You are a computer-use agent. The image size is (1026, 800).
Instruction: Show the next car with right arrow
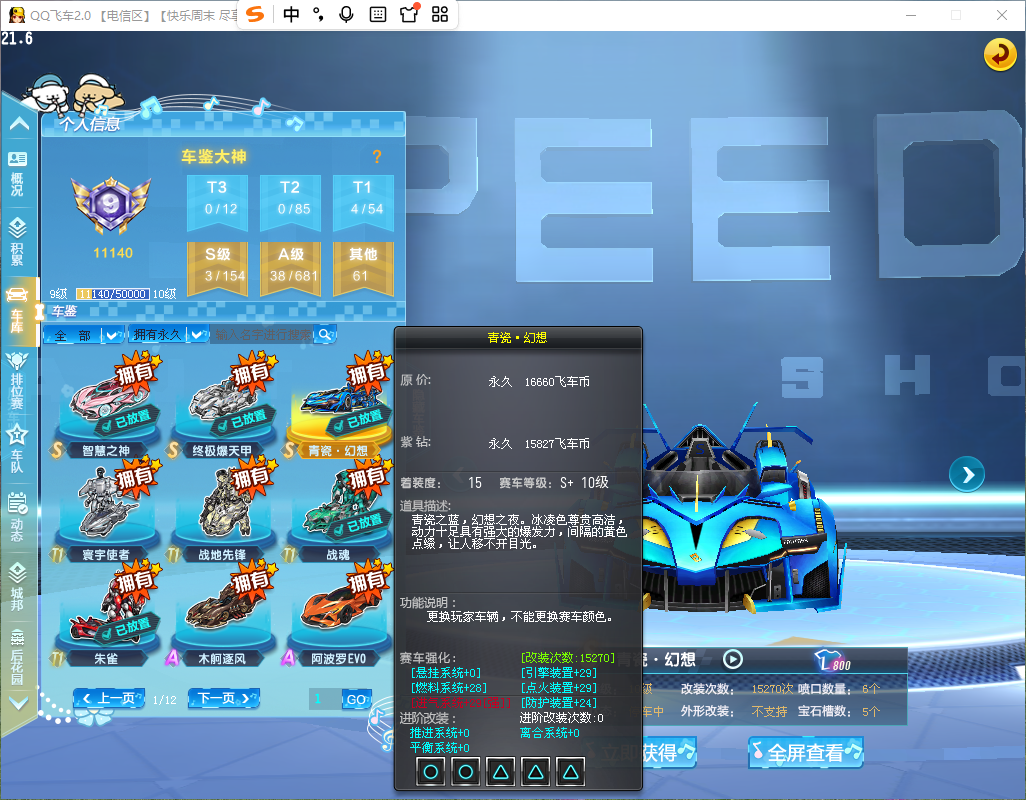[966, 475]
